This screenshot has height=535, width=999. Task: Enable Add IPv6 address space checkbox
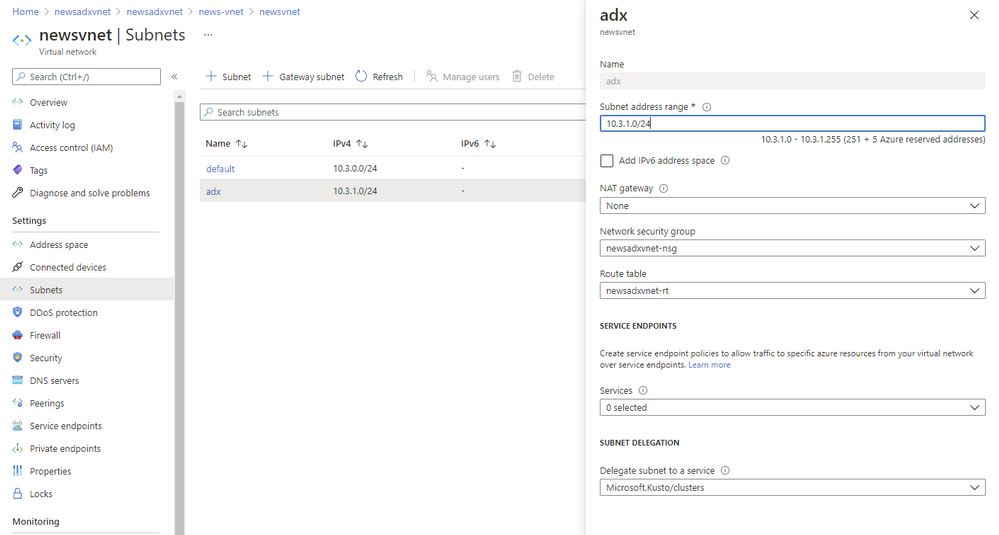coord(607,160)
